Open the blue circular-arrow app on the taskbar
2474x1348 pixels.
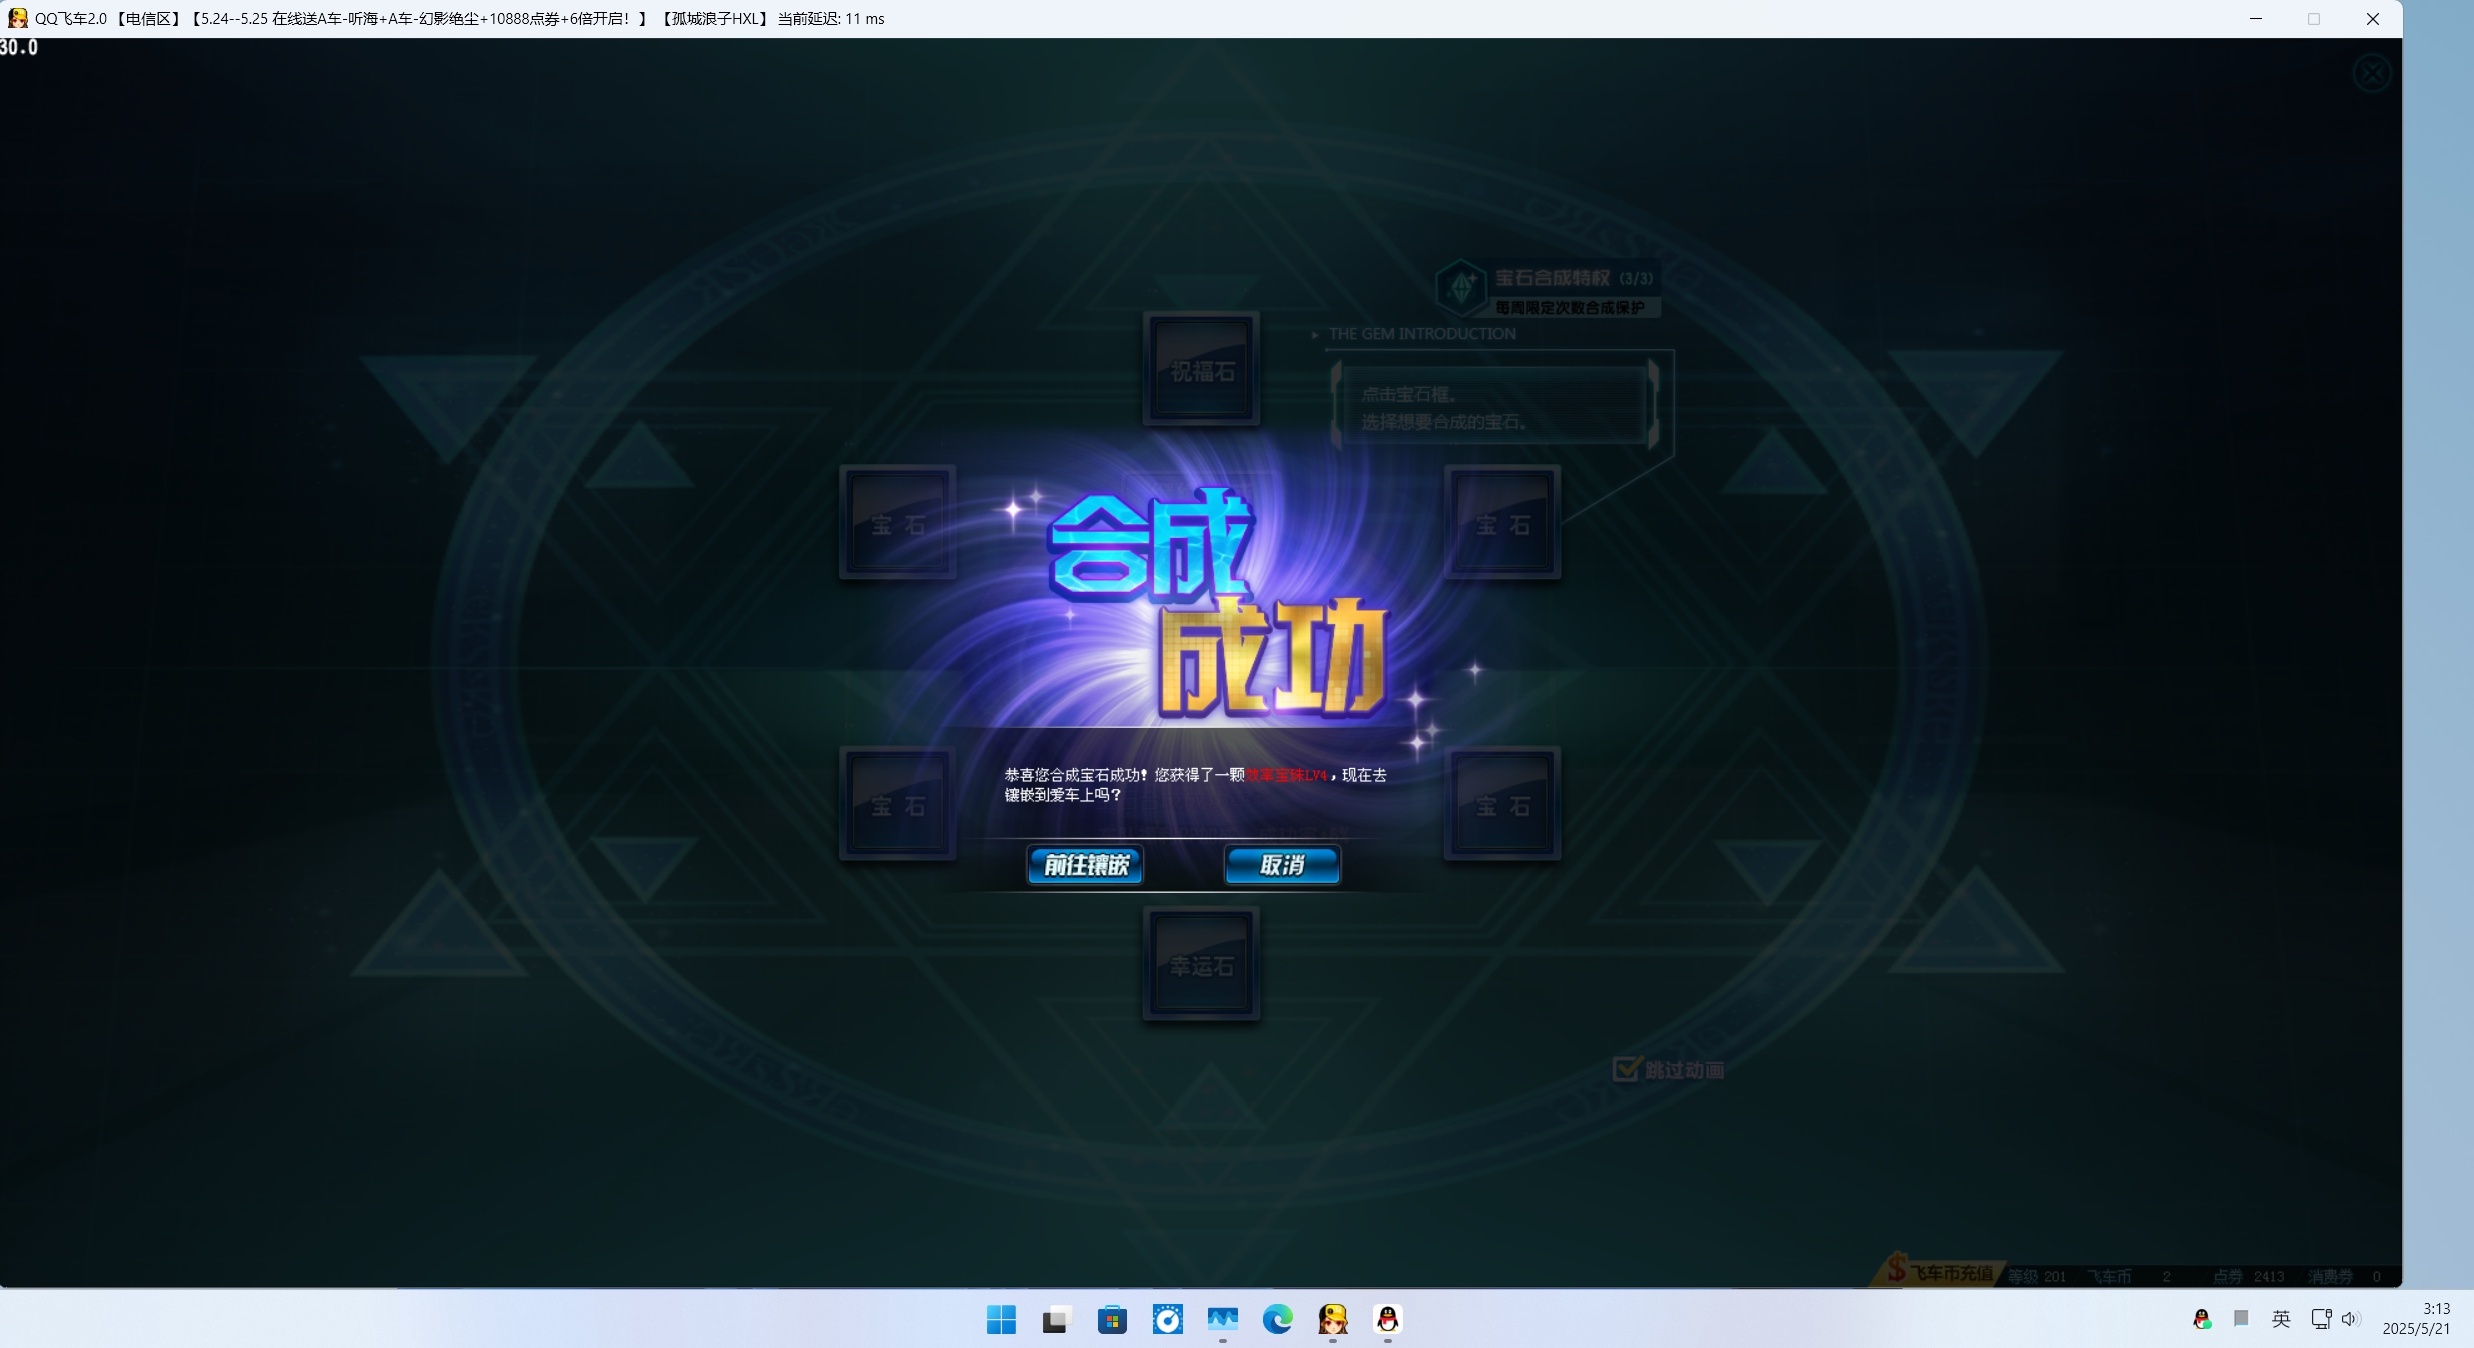coord(1167,1319)
